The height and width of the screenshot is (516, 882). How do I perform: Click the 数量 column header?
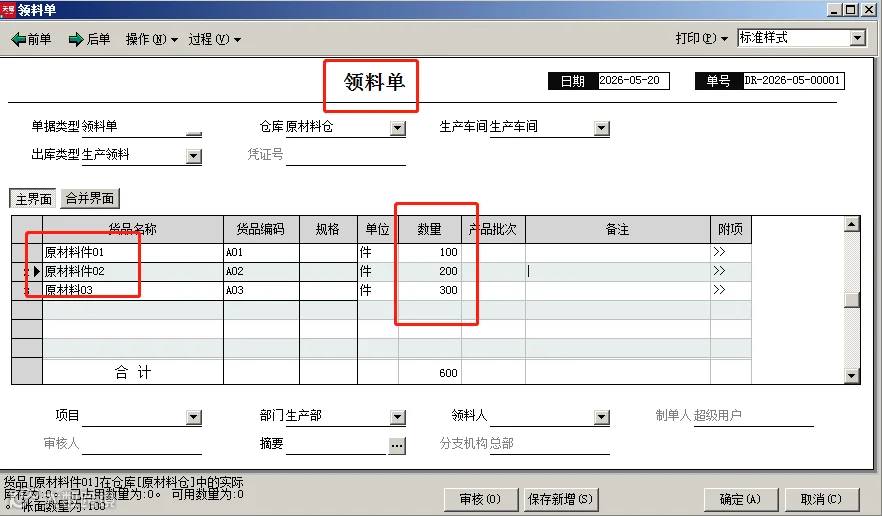[430, 230]
